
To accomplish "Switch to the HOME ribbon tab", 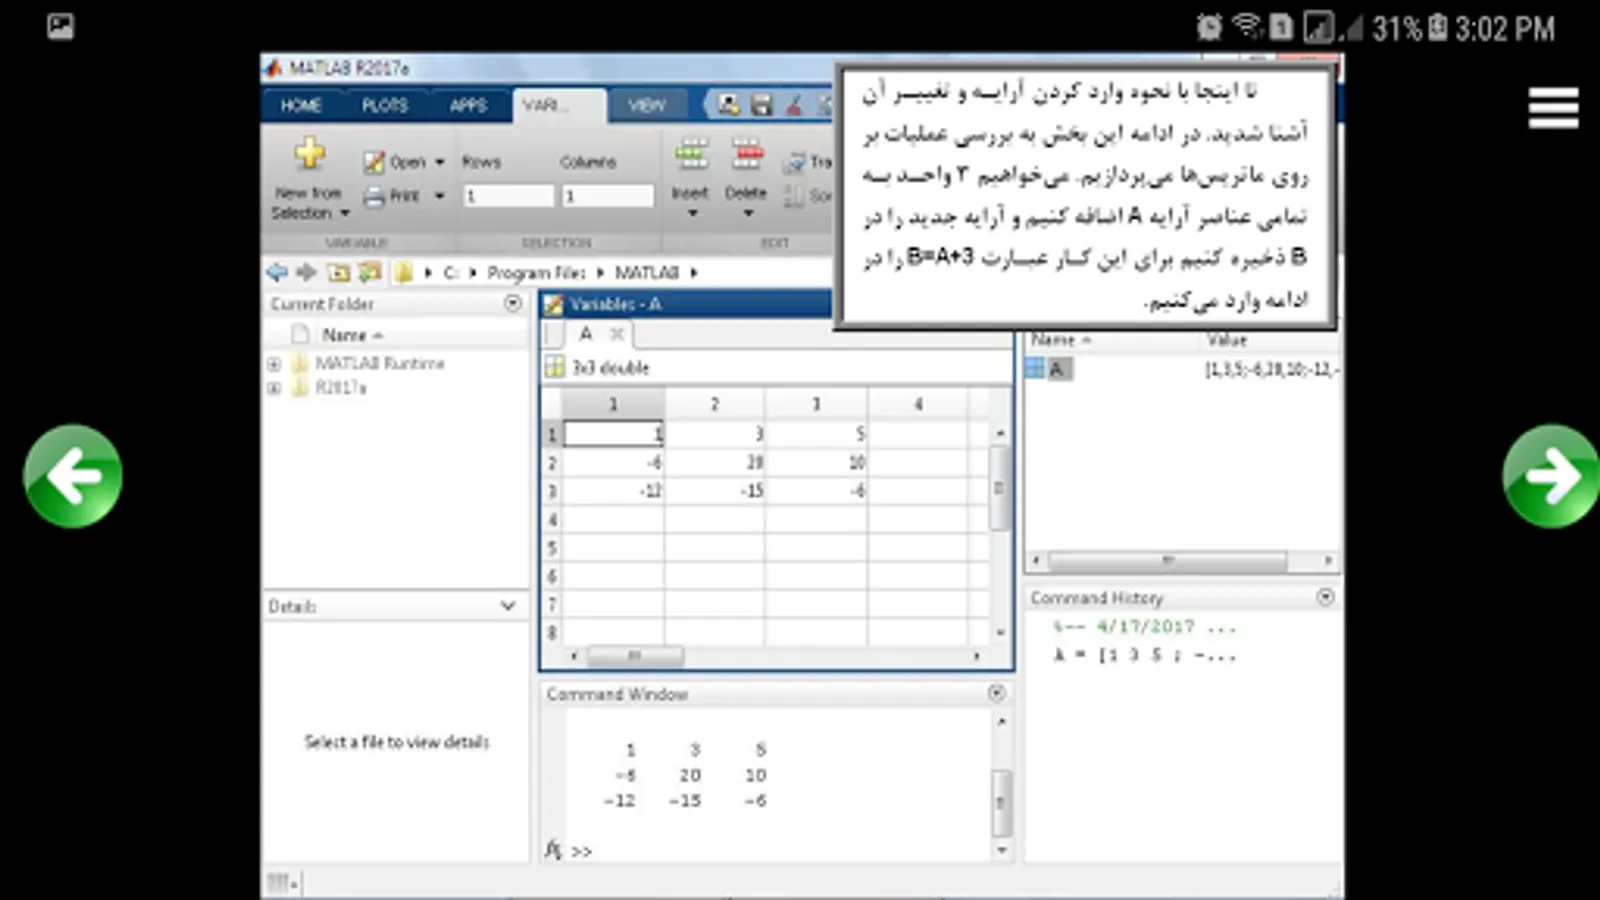I will 301,106.
